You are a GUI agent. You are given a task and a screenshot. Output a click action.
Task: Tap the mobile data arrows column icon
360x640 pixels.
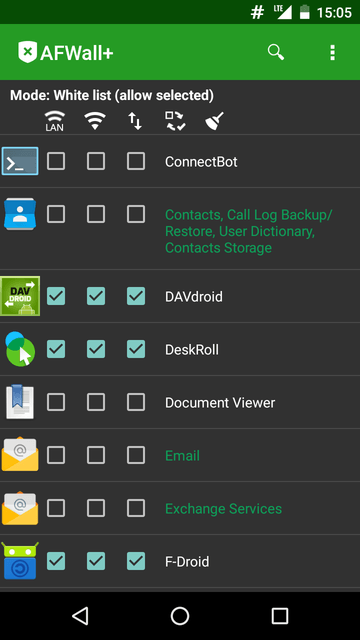135,121
